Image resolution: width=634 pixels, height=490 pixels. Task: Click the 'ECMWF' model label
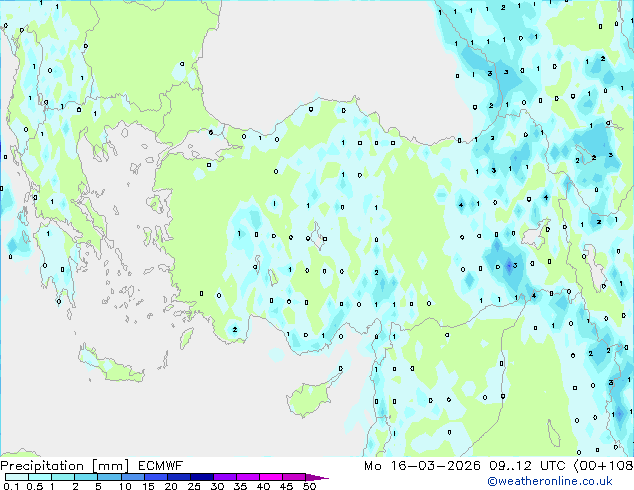(x=161, y=466)
